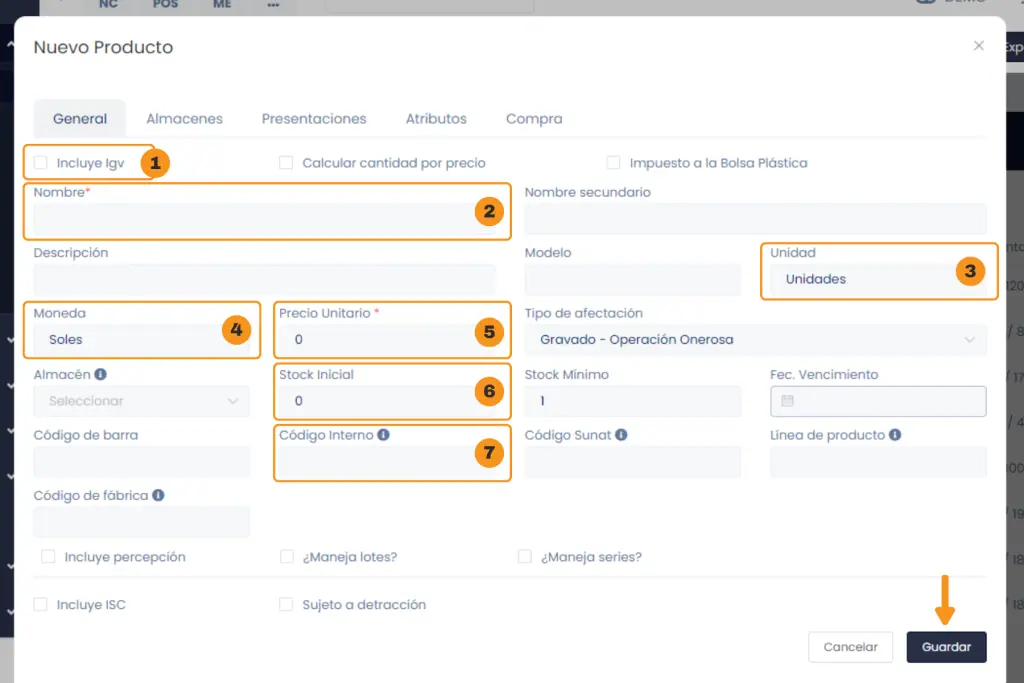This screenshot has height=683, width=1024.
Task: Close the Nuevo Producto dialog
Action: point(978,46)
